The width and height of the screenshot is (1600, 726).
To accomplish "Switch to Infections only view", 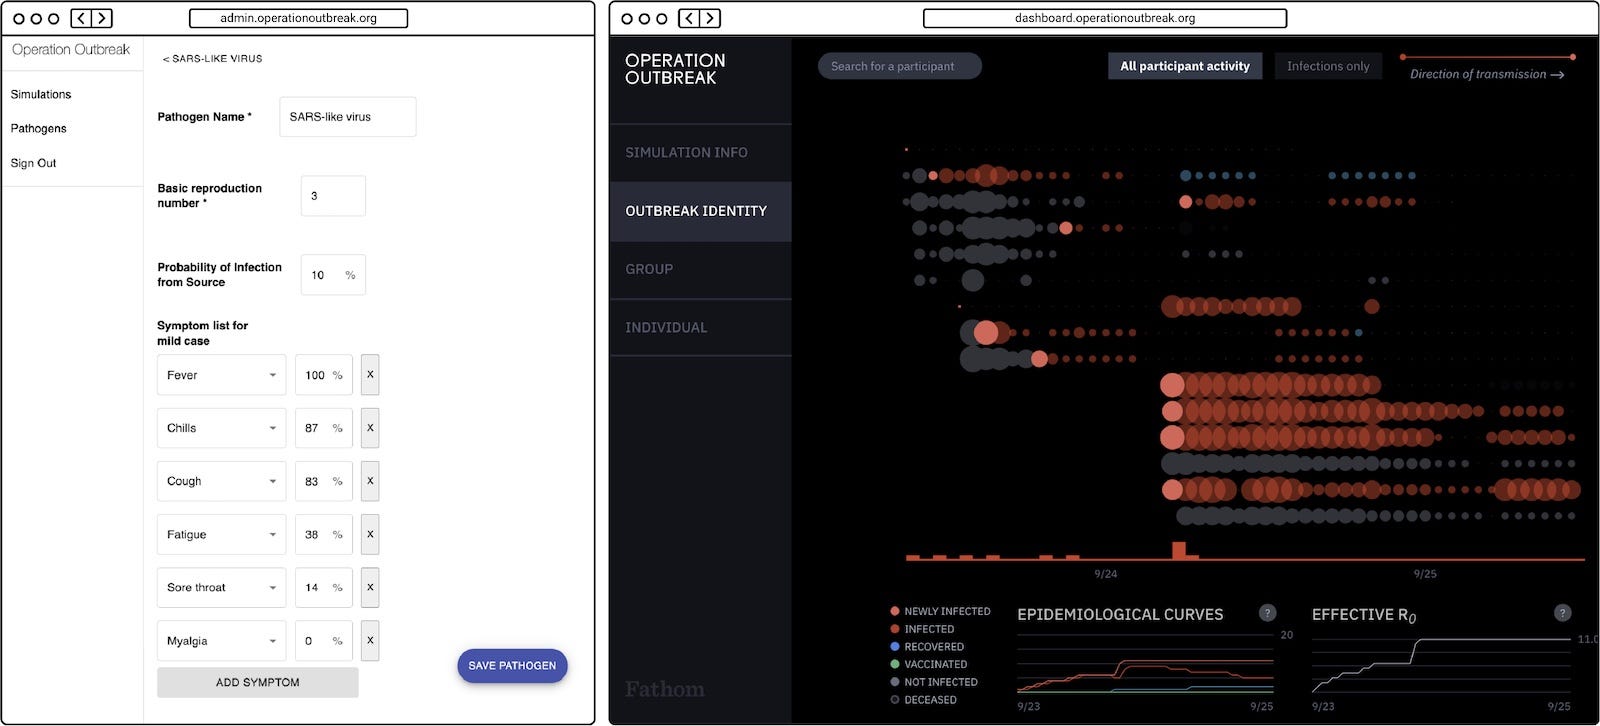I will [1328, 66].
